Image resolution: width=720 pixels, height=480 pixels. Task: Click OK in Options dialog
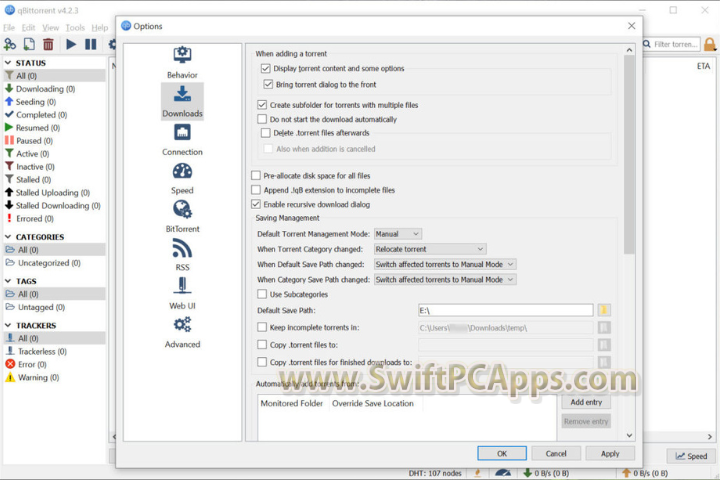click(x=502, y=453)
